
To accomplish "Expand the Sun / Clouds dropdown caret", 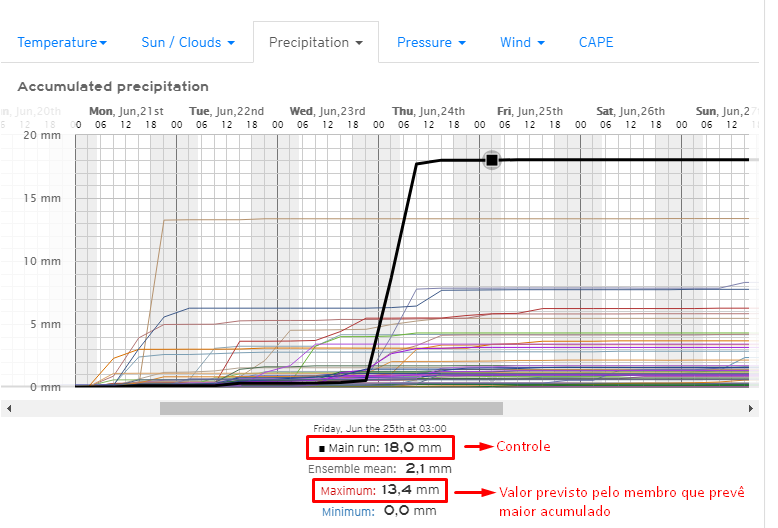I will point(231,43).
